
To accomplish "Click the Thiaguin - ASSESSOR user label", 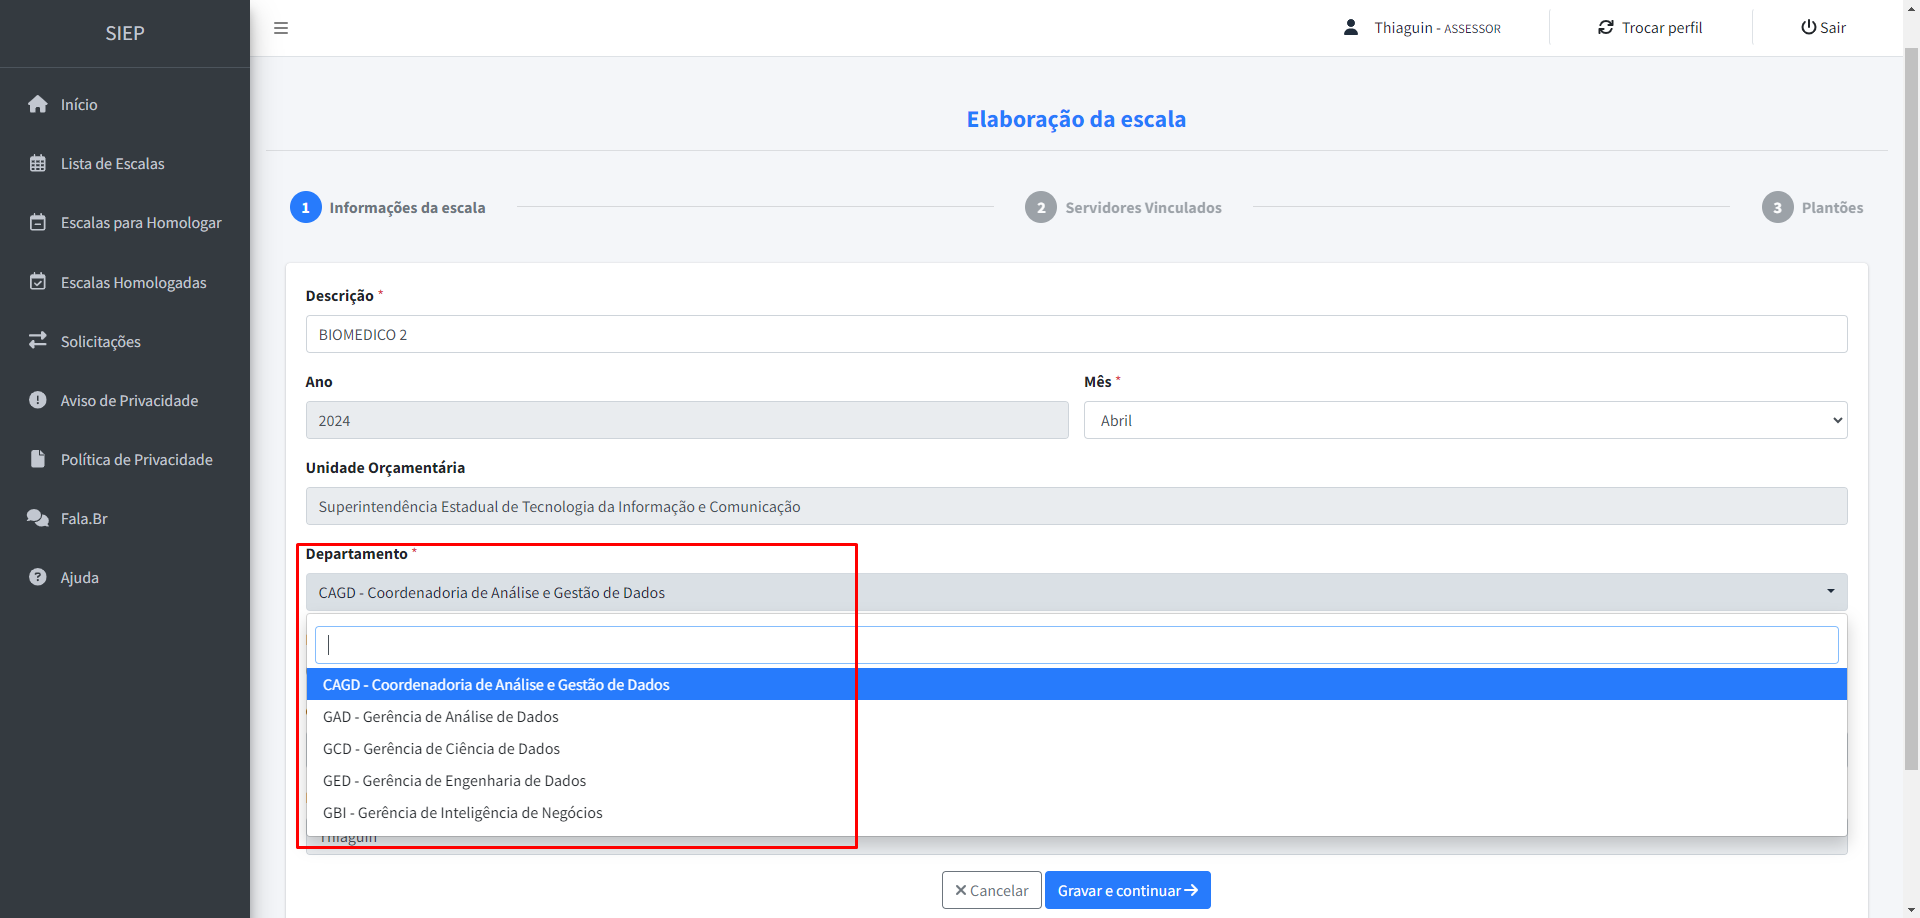I will (x=1437, y=28).
